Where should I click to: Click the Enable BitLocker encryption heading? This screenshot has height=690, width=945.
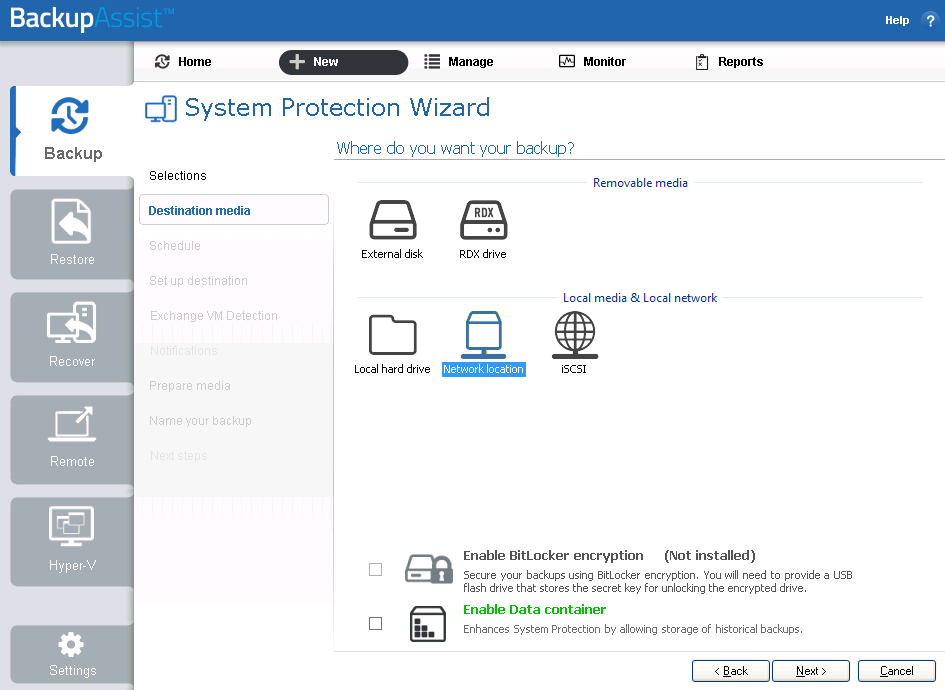coord(553,556)
